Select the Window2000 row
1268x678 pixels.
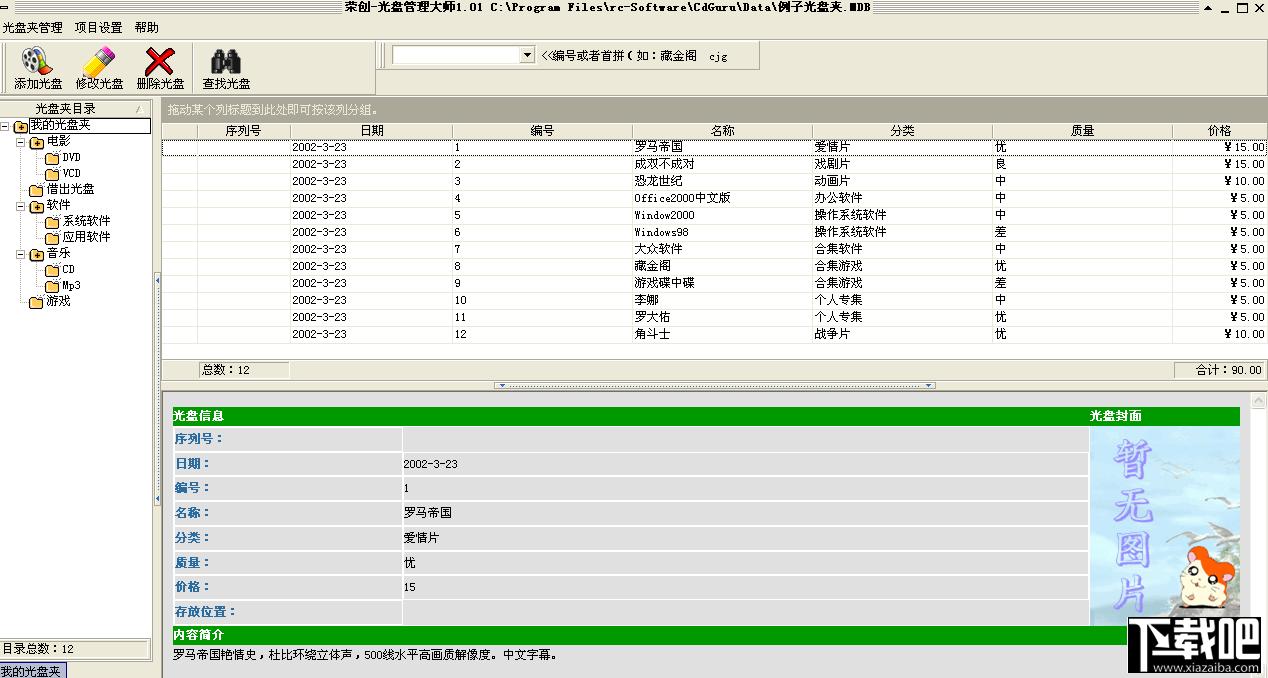[x=714, y=215]
